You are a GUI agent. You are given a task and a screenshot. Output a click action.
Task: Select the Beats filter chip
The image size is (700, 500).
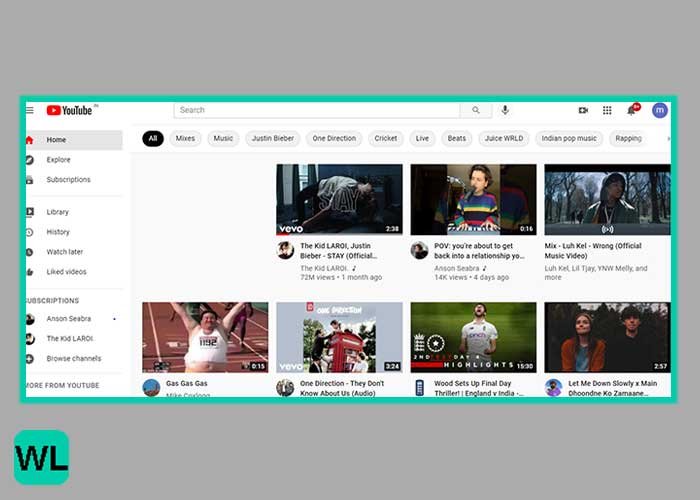(x=457, y=138)
